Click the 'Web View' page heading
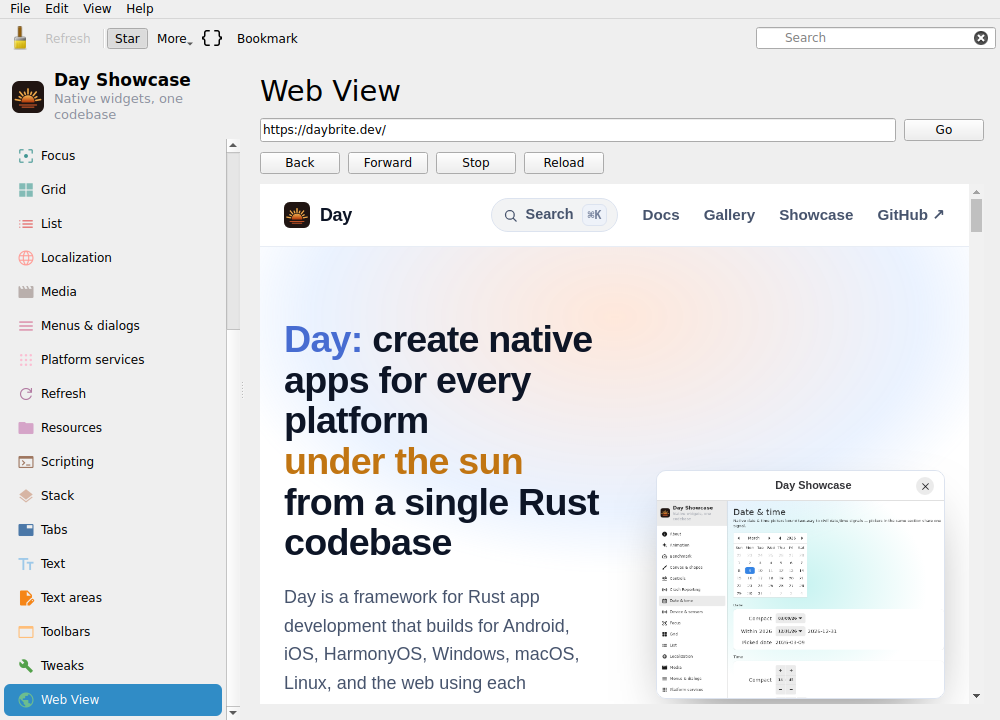Image resolution: width=1000 pixels, height=720 pixels. (x=330, y=91)
